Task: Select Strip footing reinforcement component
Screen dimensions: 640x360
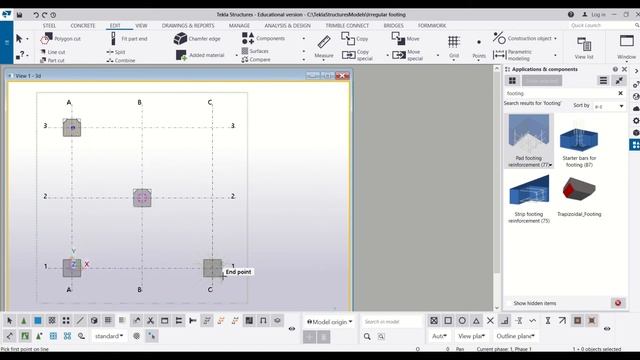Action: (x=529, y=199)
